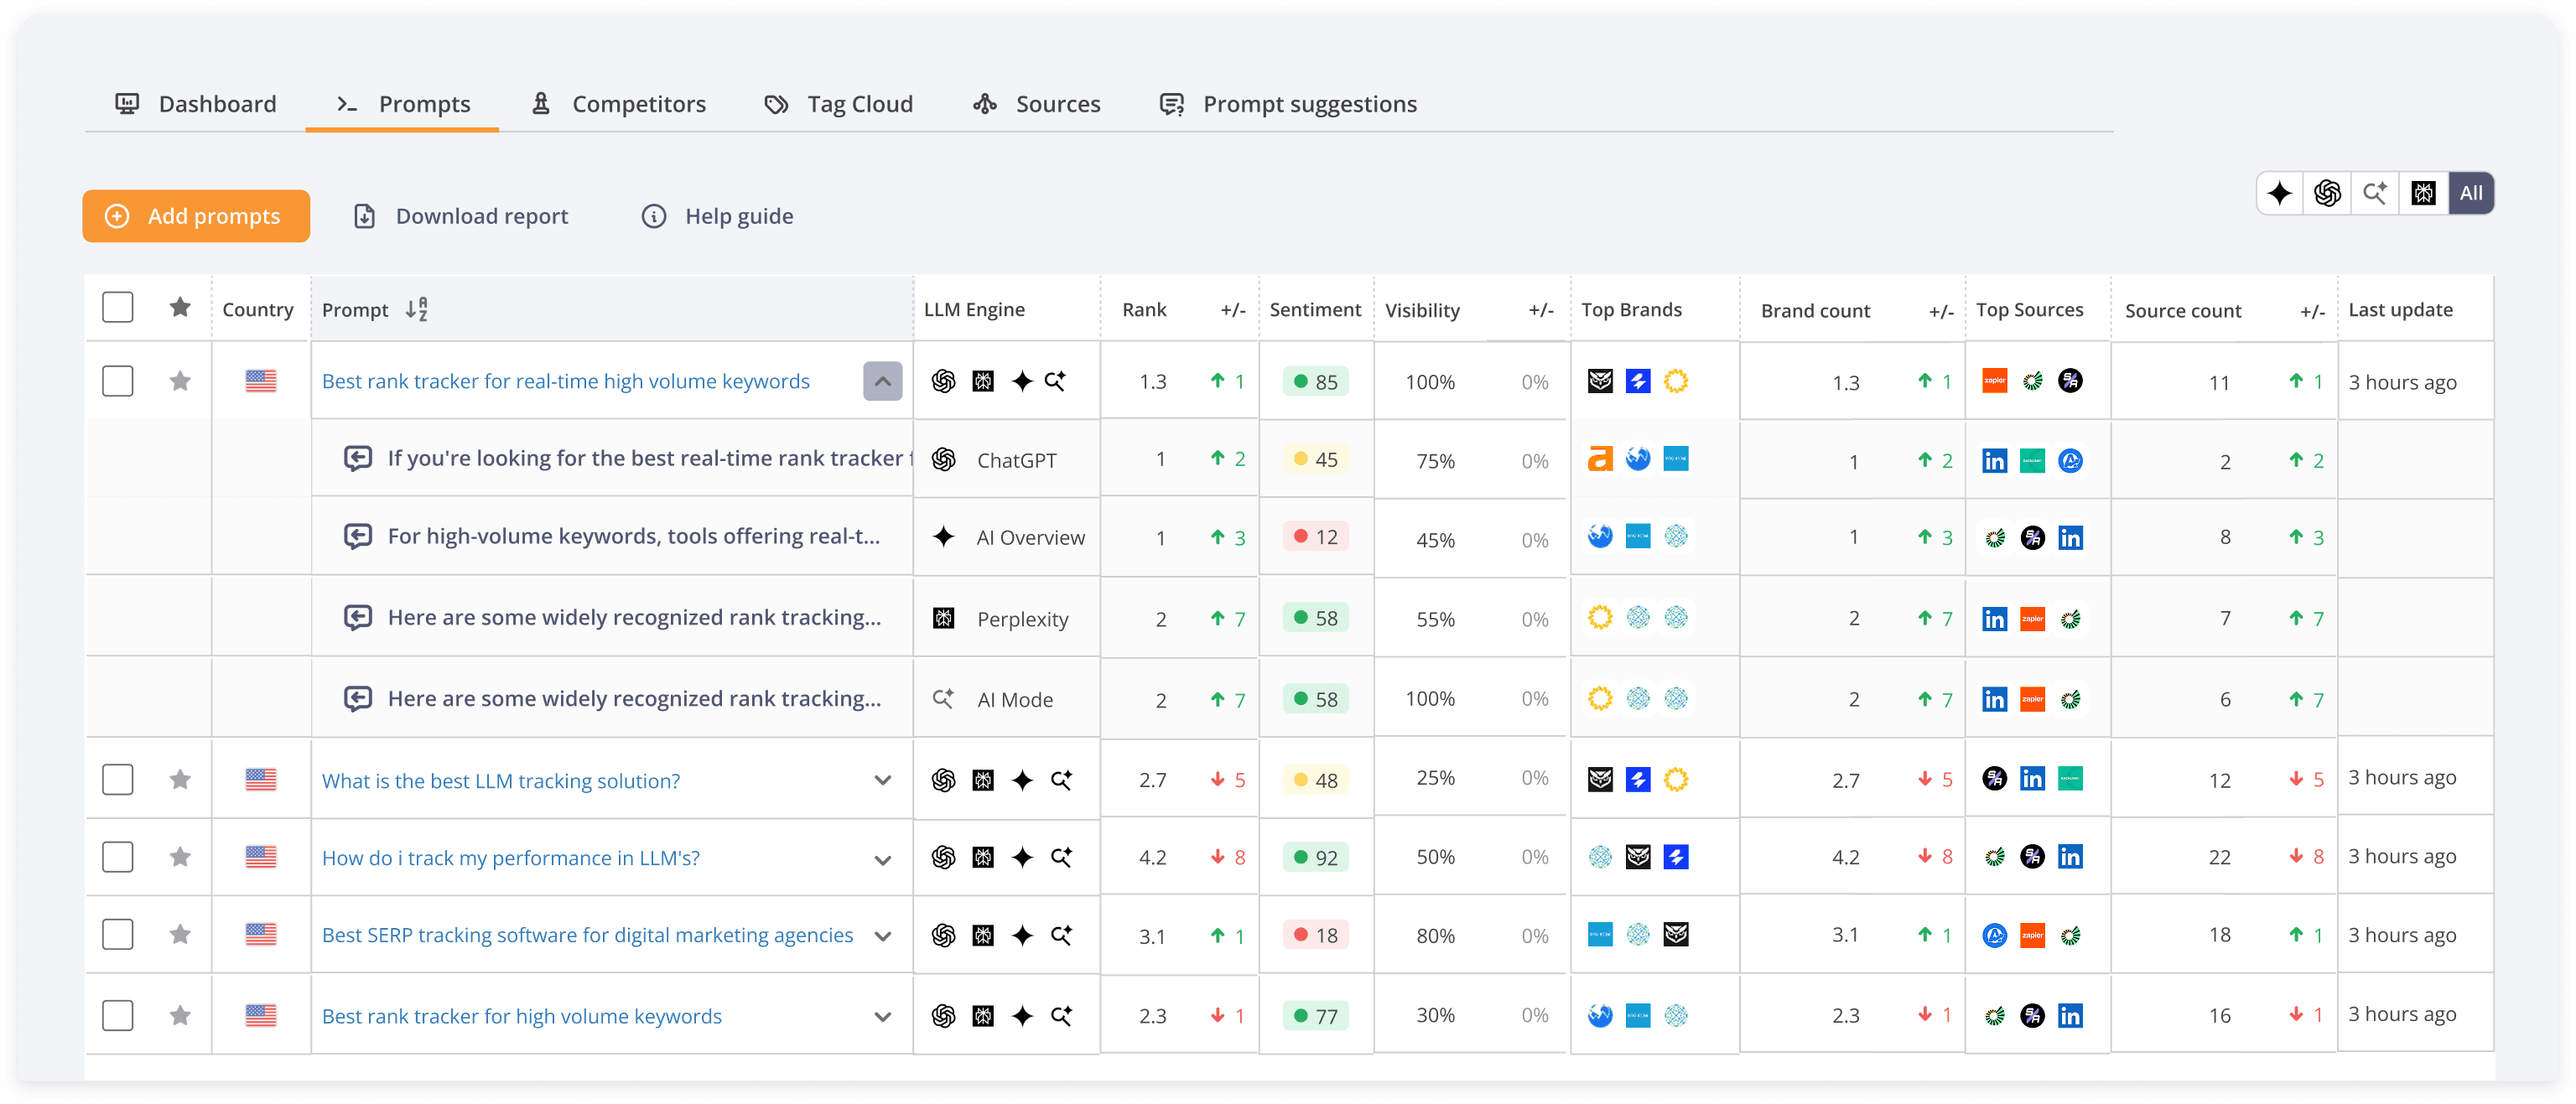
Task: Filter by the AI Overview sparkle engine icon
Action: pyautogui.click(x=2280, y=193)
